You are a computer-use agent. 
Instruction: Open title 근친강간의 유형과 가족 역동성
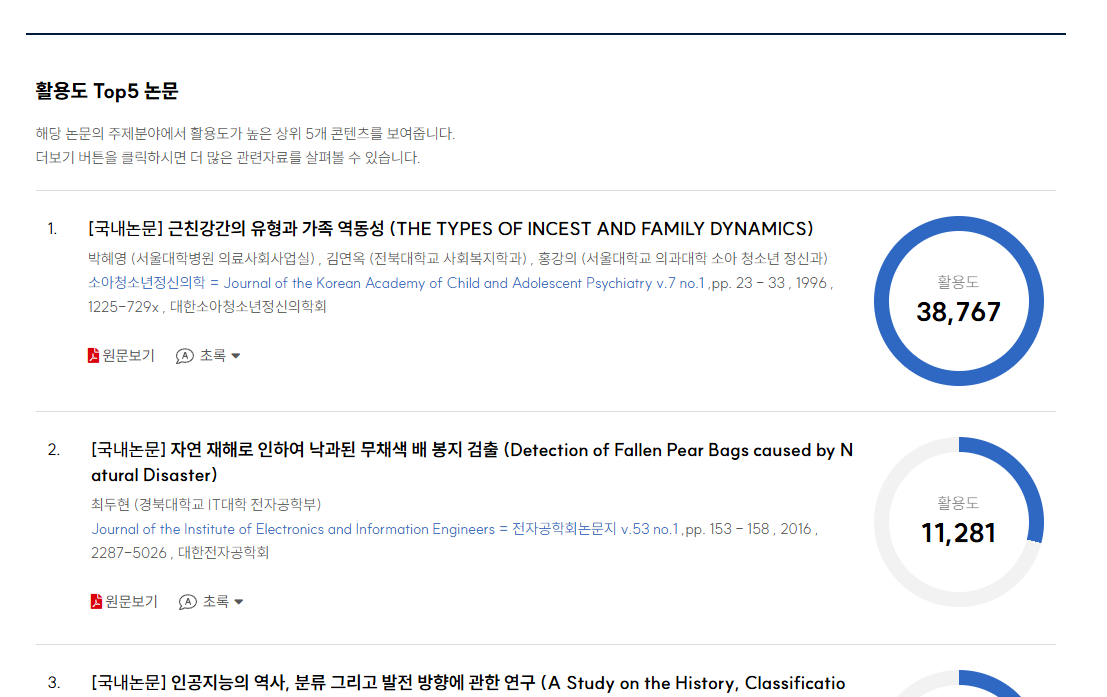coord(450,229)
